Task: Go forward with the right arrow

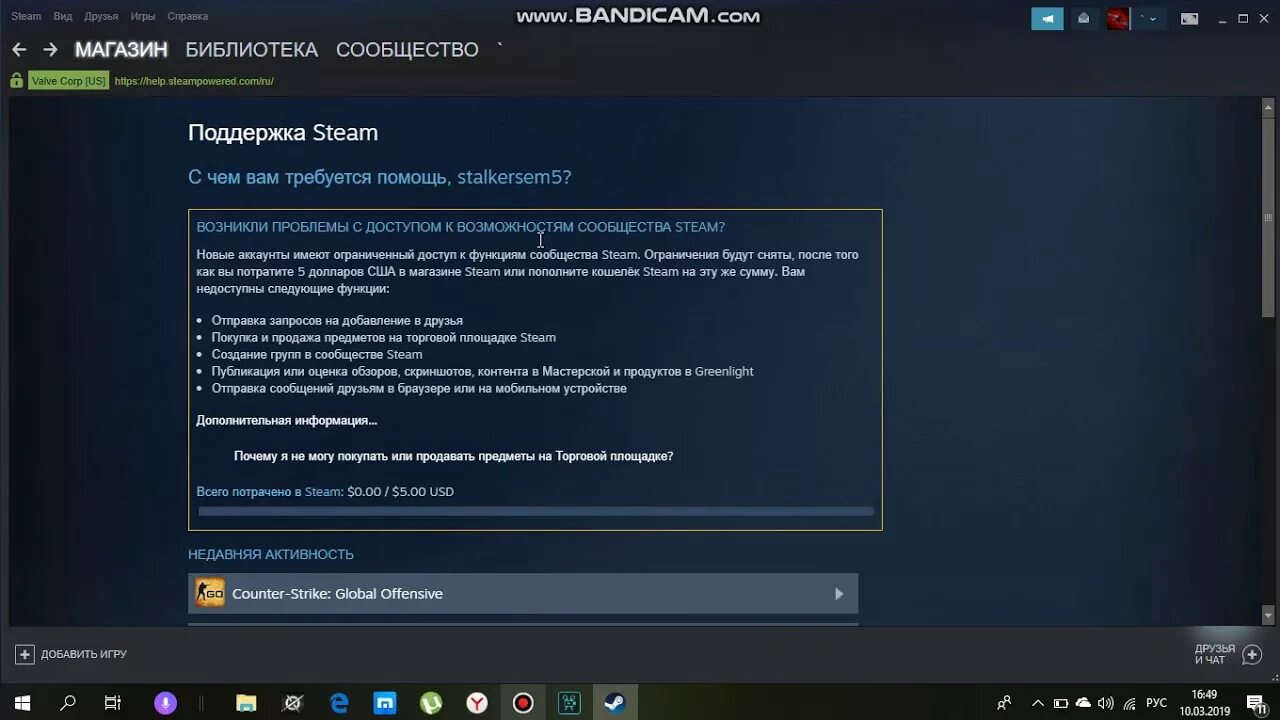Action: tap(50, 49)
